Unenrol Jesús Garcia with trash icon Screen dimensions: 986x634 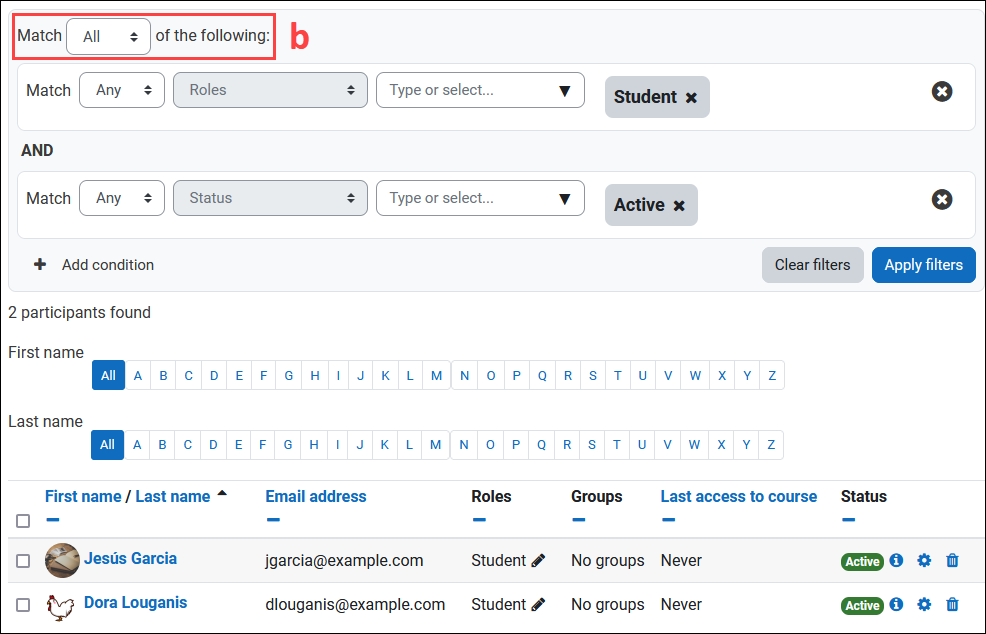pos(952,560)
